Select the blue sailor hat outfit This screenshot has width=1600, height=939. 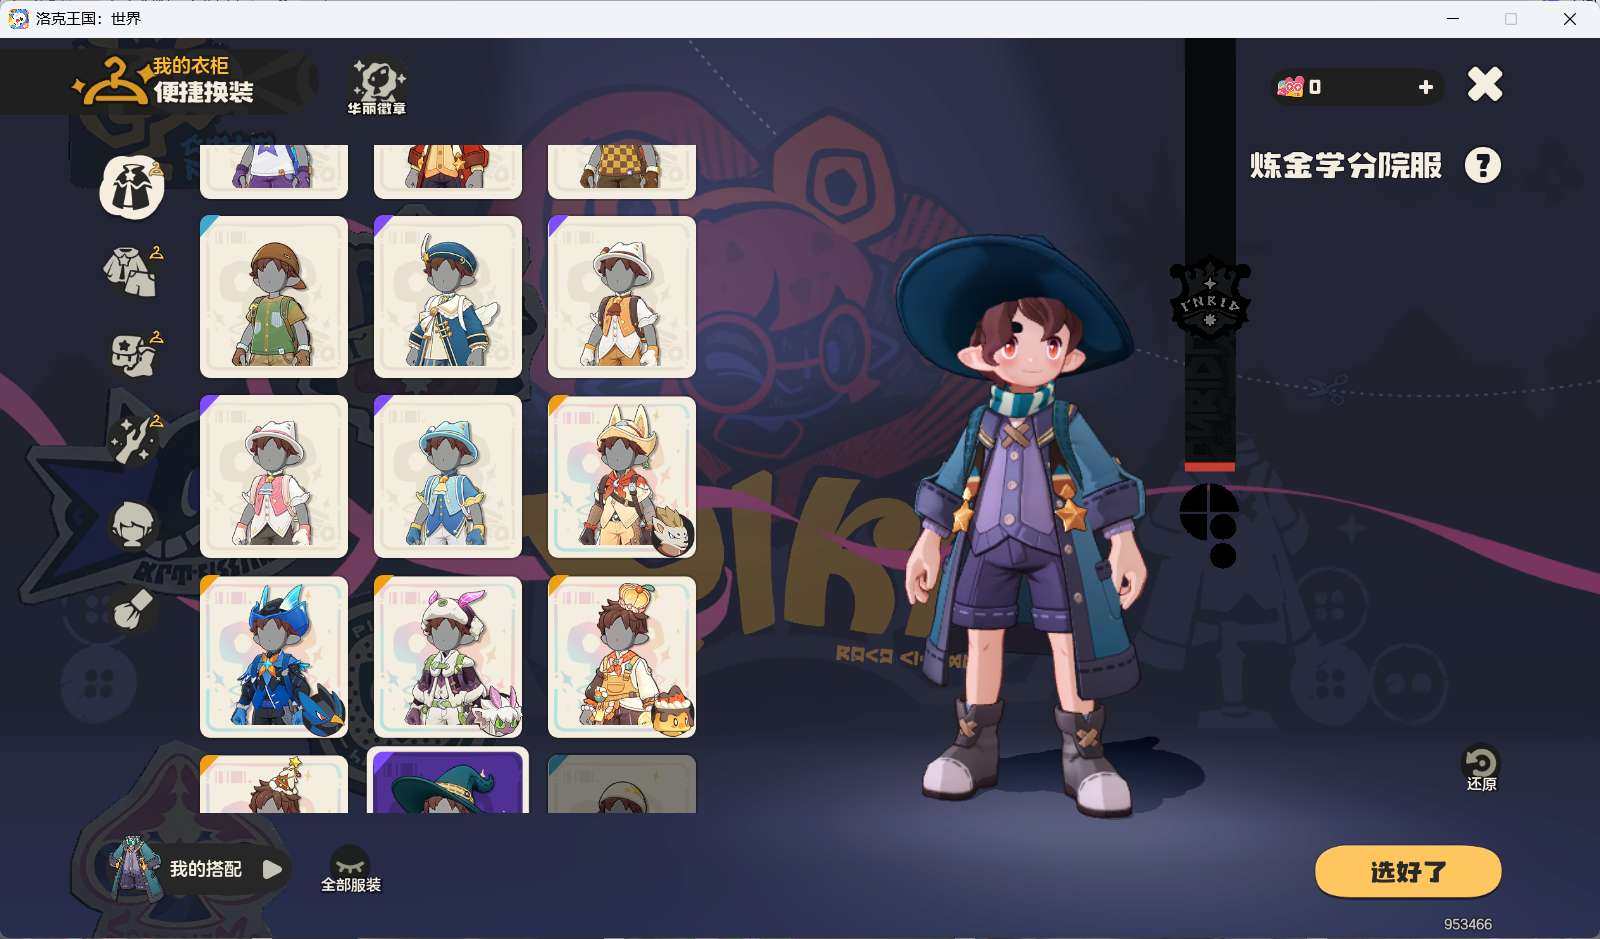pos(448,297)
